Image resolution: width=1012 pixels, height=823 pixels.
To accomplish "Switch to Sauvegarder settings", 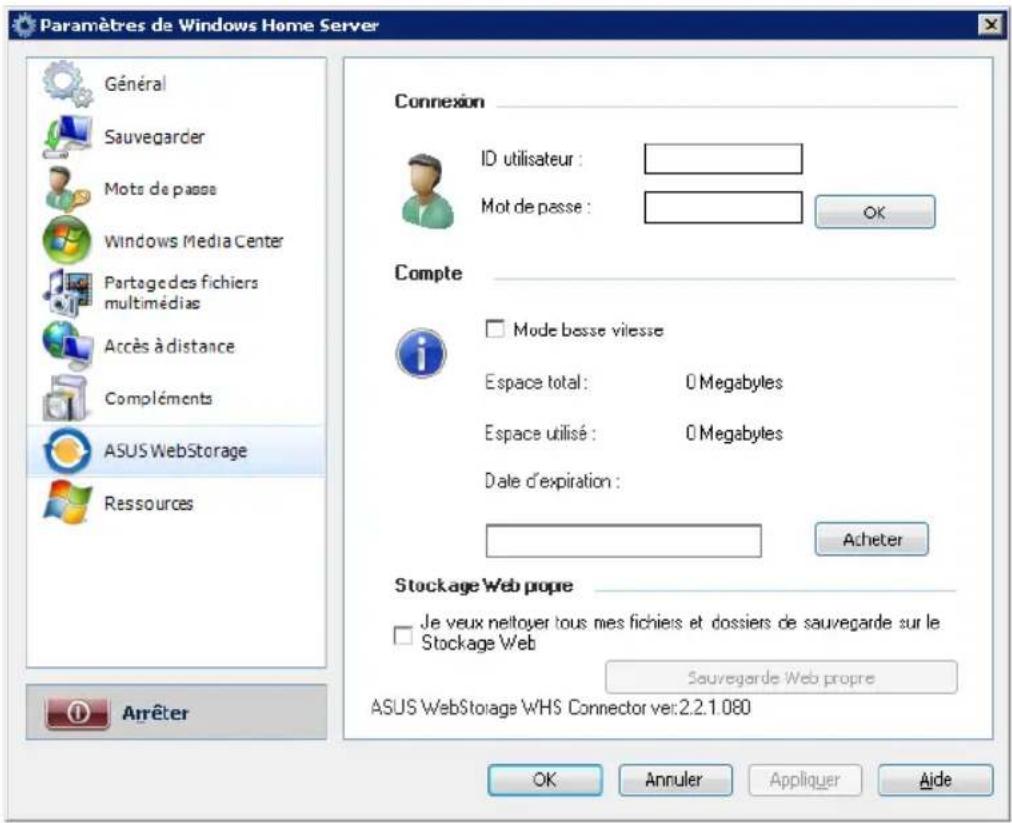I will [154, 137].
